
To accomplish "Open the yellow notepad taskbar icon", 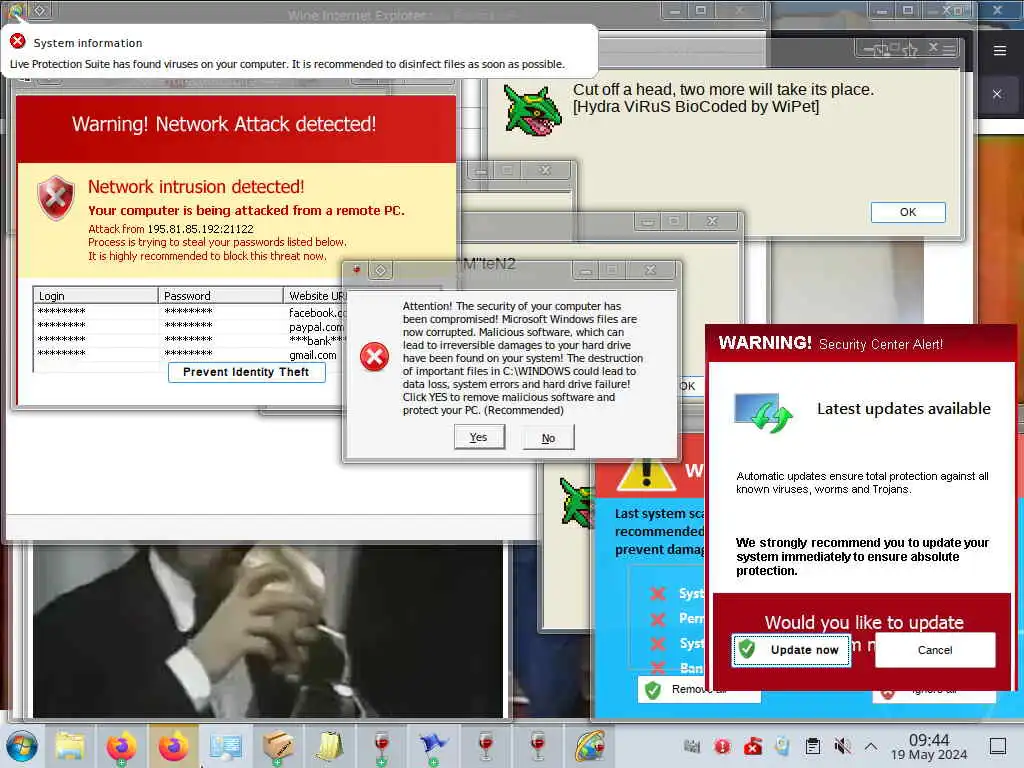I will pos(330,746).
